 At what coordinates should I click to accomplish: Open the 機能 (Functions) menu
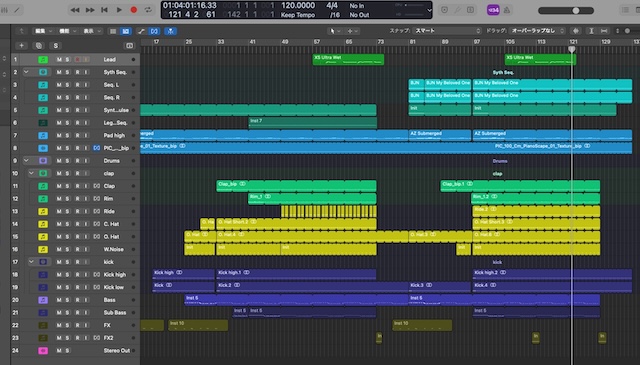click(67, 31)
